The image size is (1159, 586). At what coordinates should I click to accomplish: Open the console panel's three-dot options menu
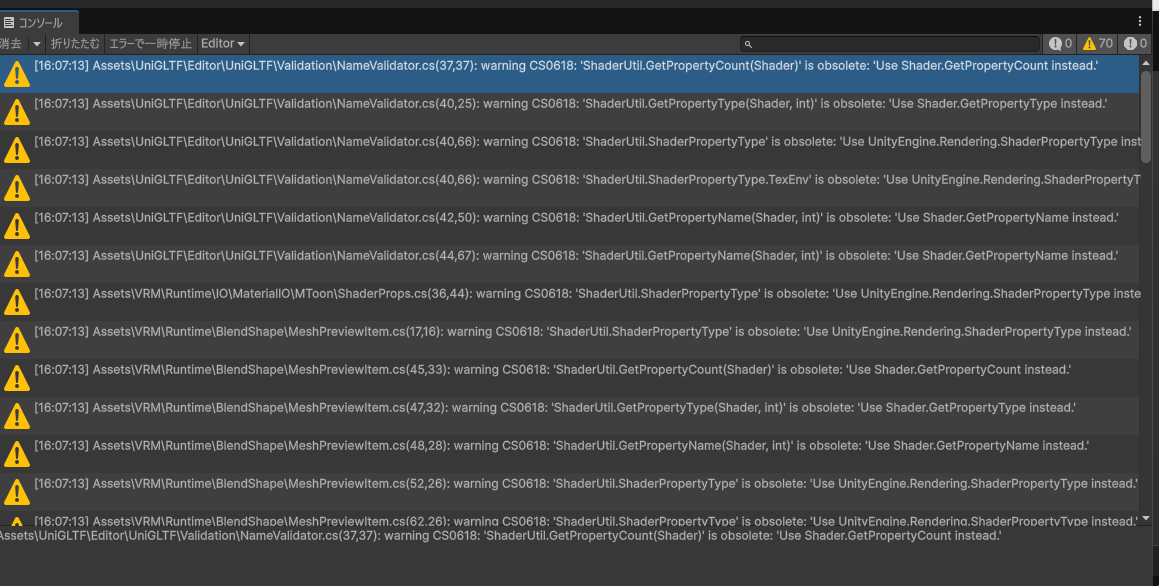pos(1140,21)
